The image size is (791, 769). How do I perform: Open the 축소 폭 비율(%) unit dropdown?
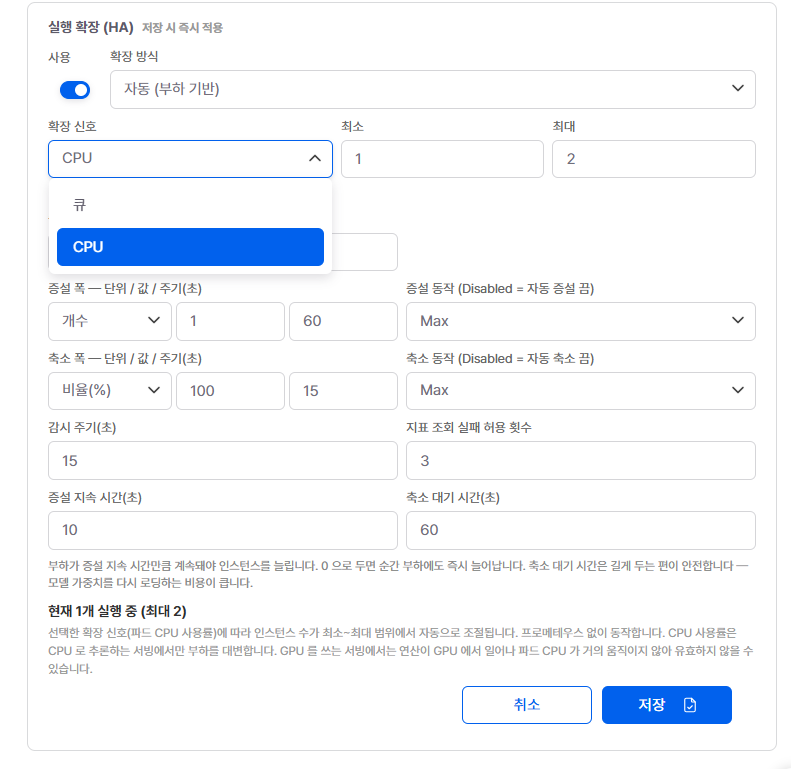[110, 391]
